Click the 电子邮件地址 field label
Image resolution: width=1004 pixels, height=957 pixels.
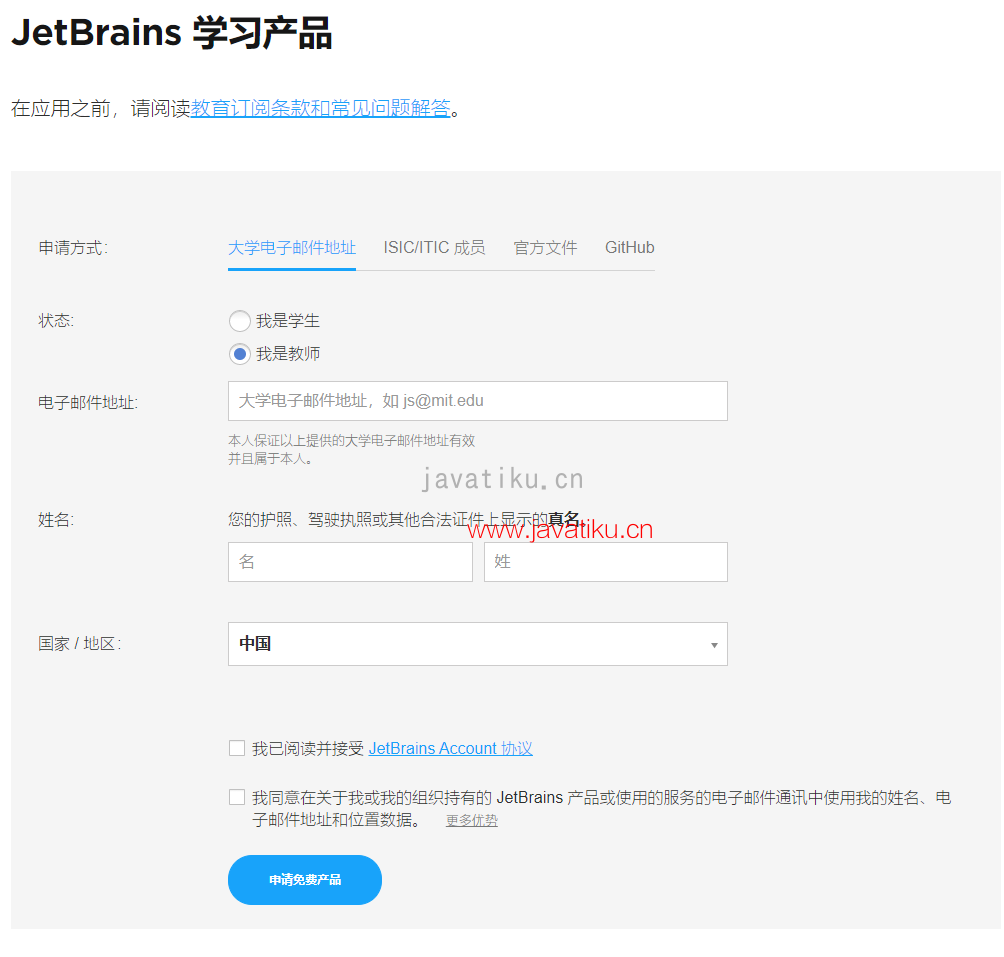click(88, 403)
